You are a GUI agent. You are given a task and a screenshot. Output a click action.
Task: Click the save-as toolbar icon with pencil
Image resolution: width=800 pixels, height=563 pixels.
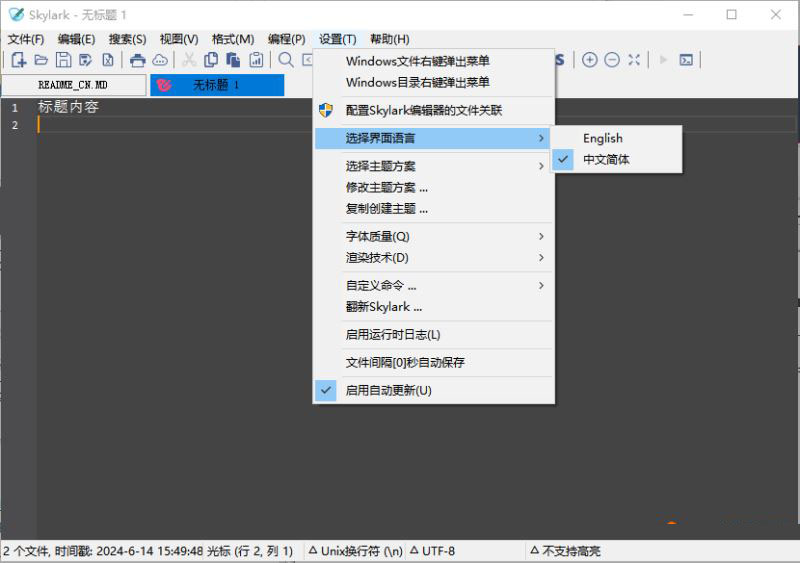(85, 60)
